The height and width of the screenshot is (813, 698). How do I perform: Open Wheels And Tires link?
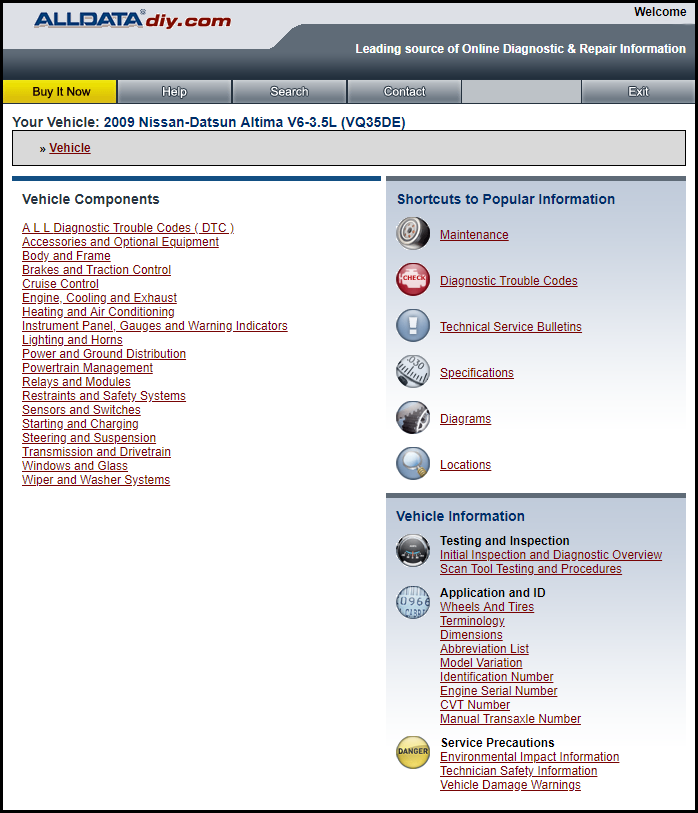(x=487, y=607)
